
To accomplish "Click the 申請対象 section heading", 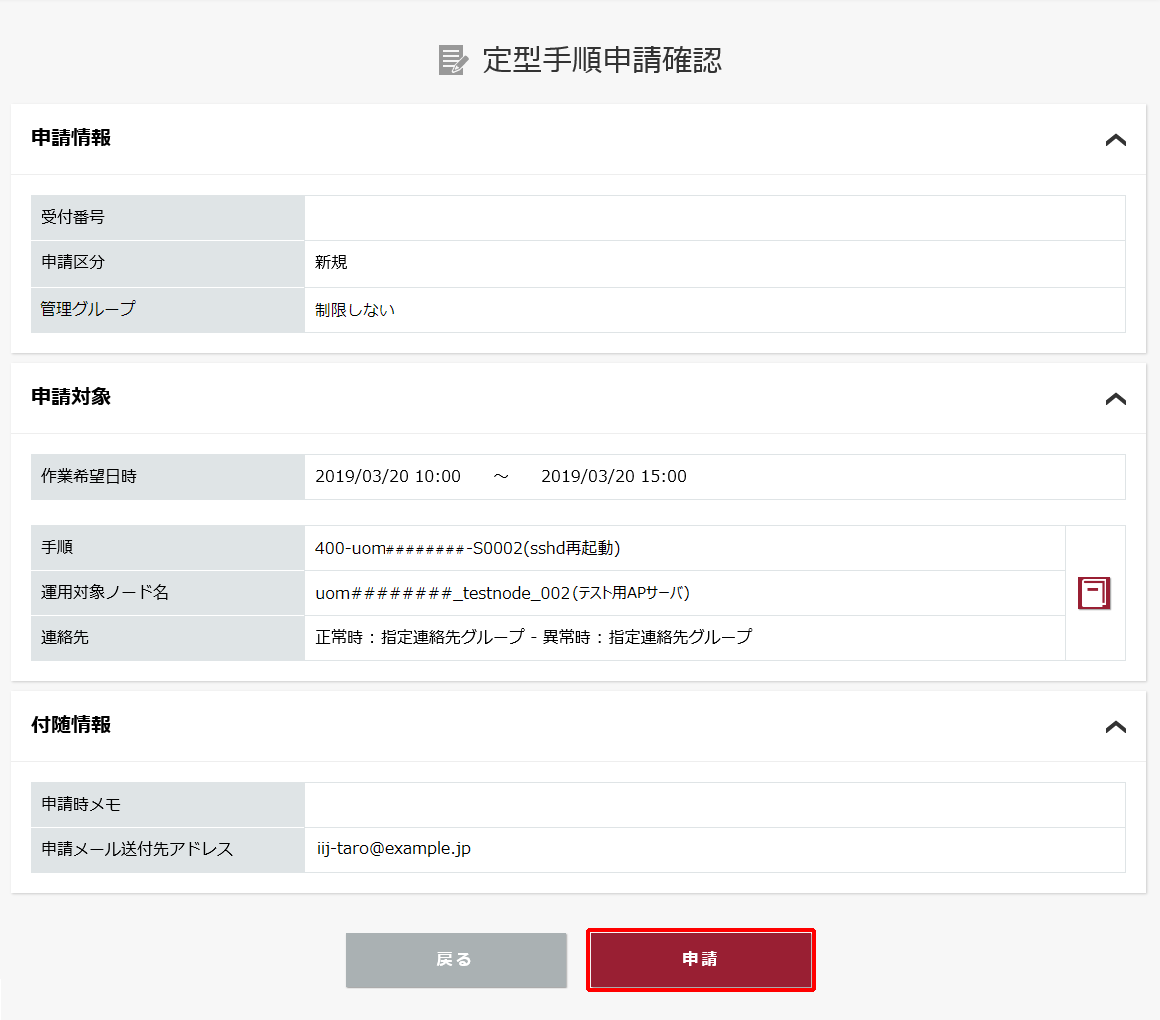I will point(71,396).
